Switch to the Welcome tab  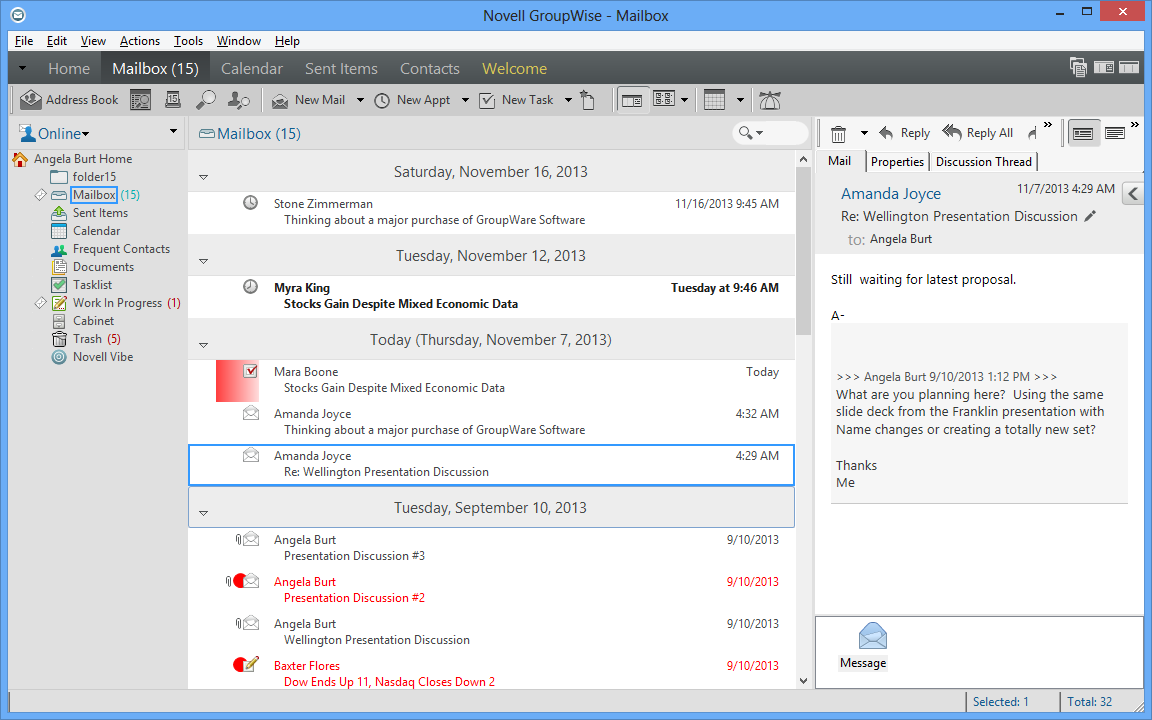[514, 68]
